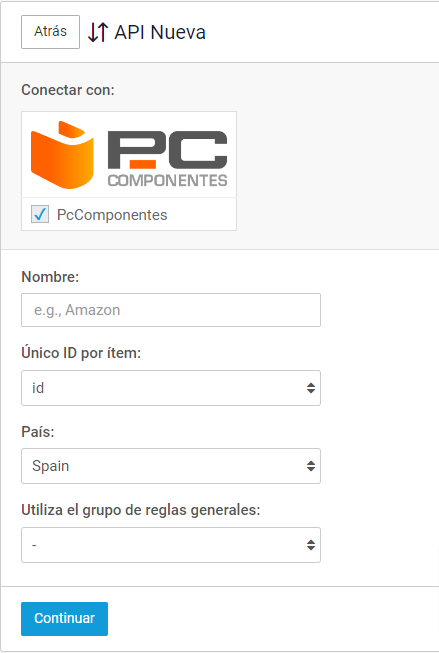
Task: Click the API Nueva heading text
Action: tap(160, 32)
